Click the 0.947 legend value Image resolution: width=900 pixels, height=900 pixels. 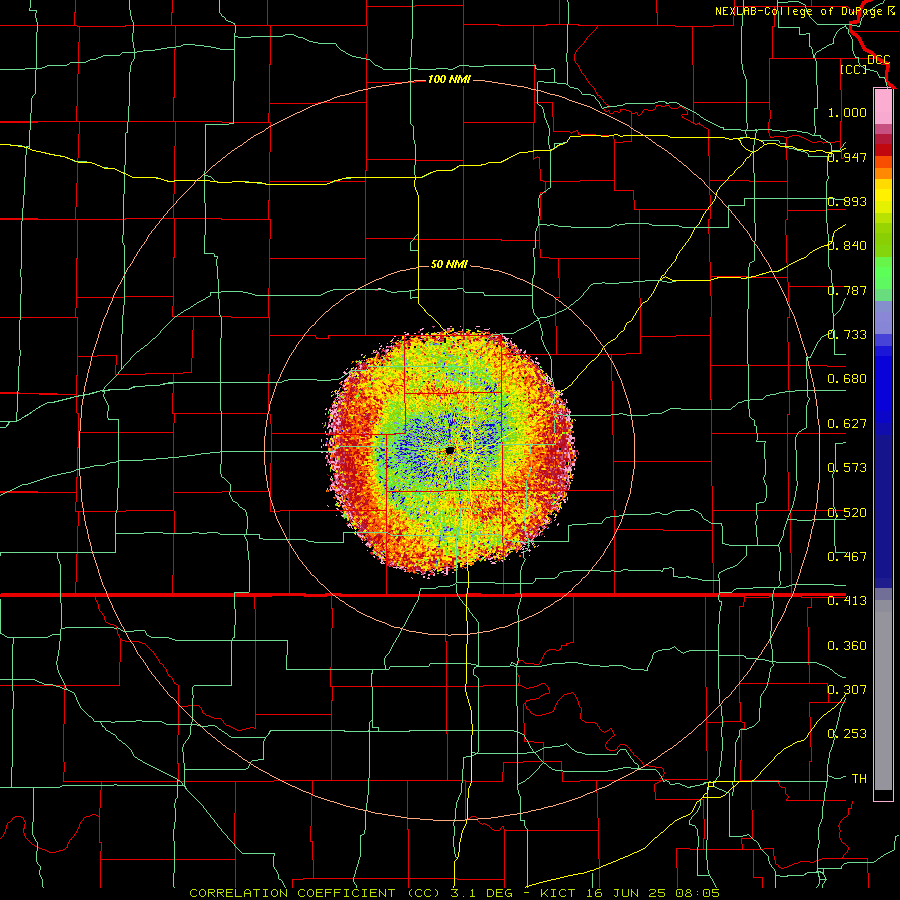(847, 157)
